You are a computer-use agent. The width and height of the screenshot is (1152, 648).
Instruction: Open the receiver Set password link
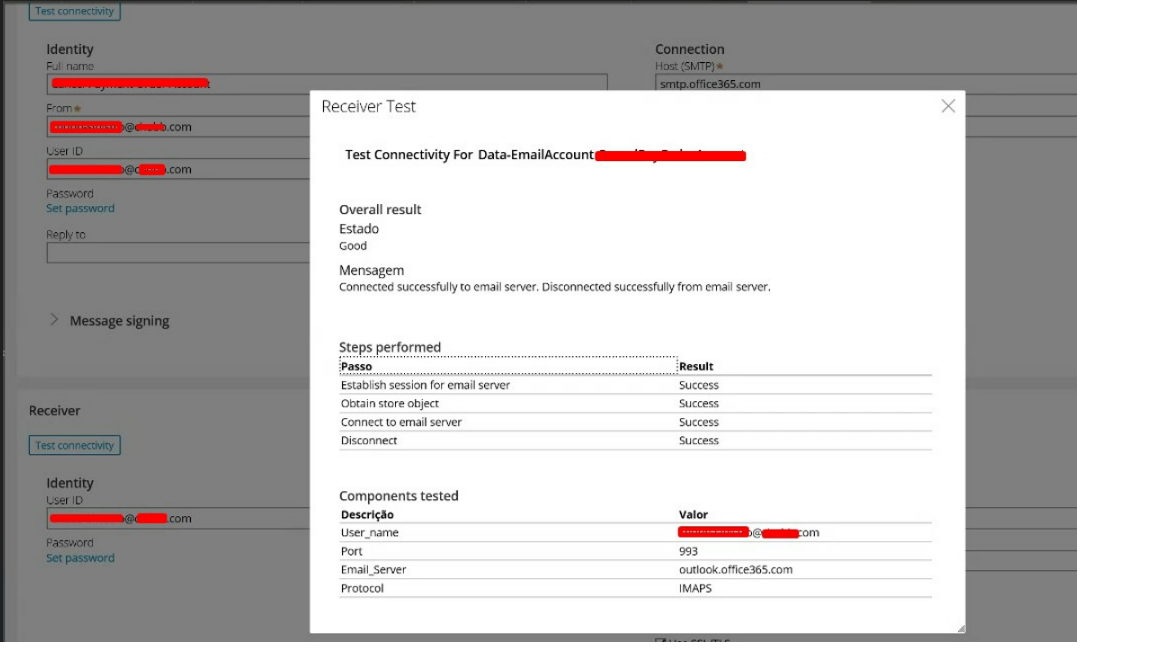tap(80, 558)
